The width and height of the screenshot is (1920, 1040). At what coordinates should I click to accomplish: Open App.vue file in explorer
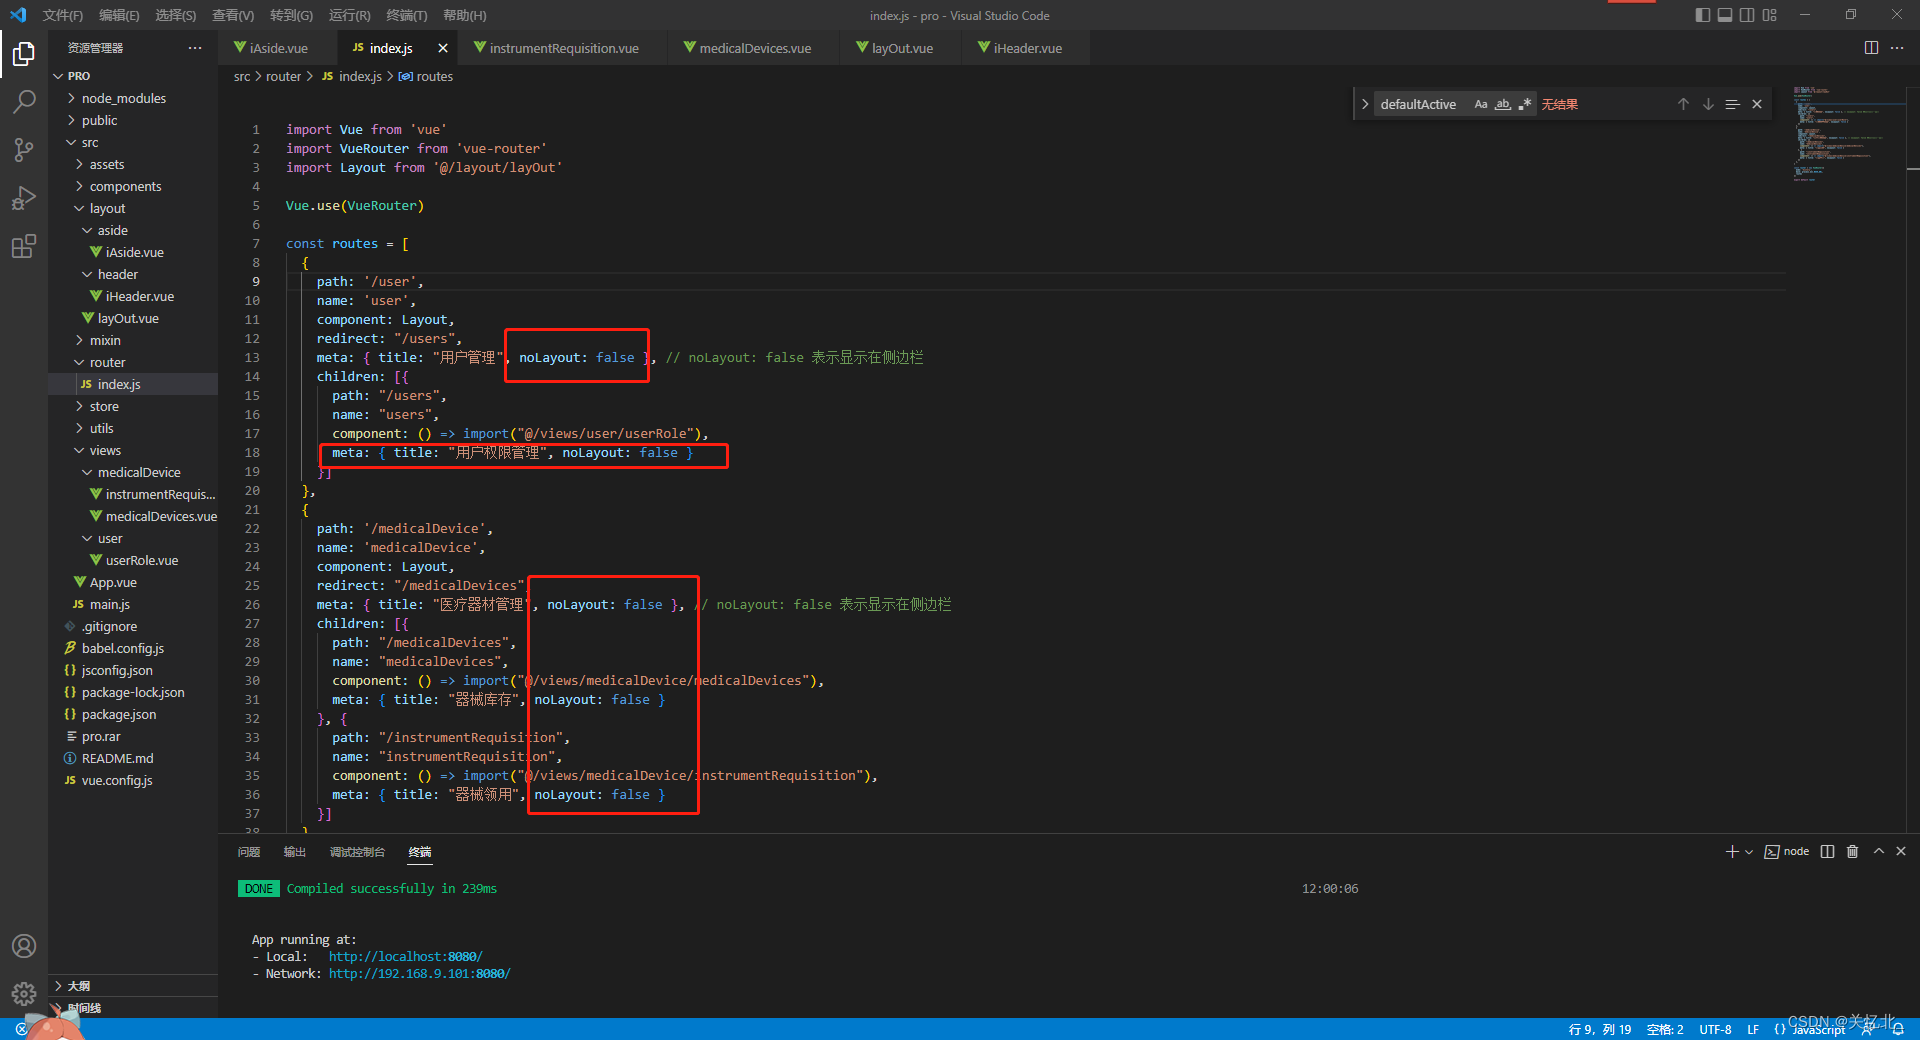[133, 582]
